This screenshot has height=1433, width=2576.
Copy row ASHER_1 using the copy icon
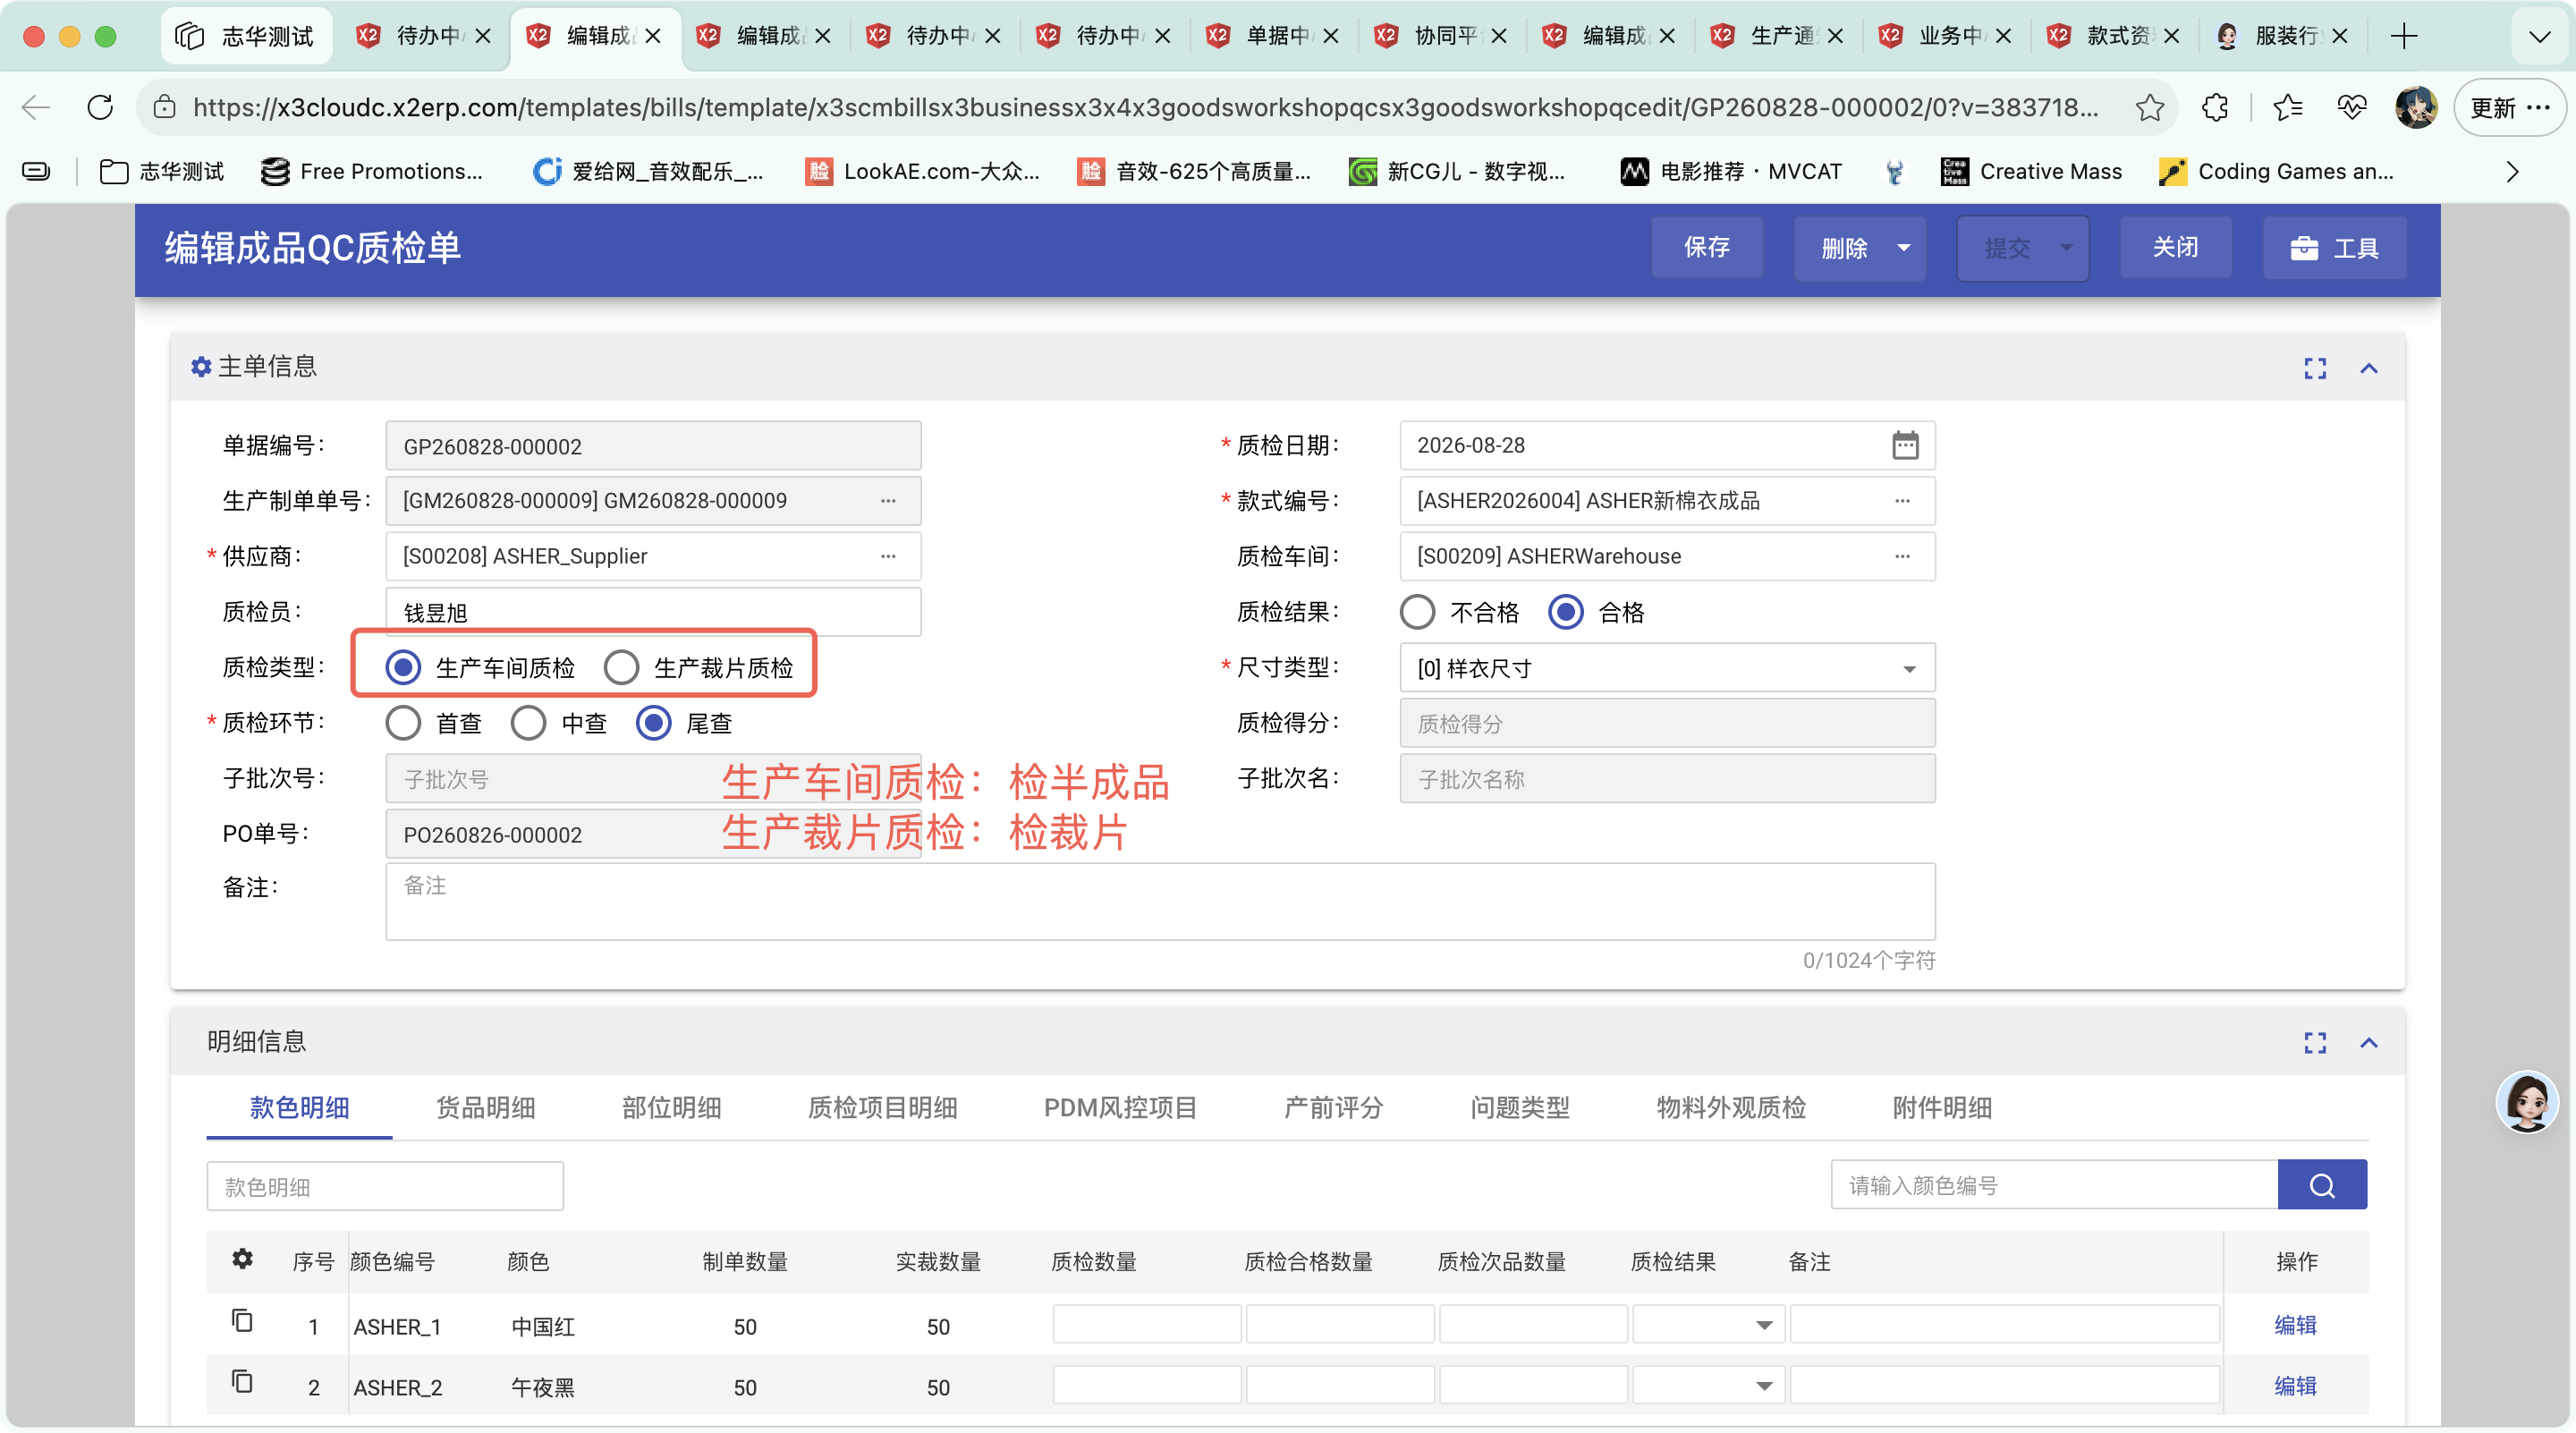point(242,1322)
